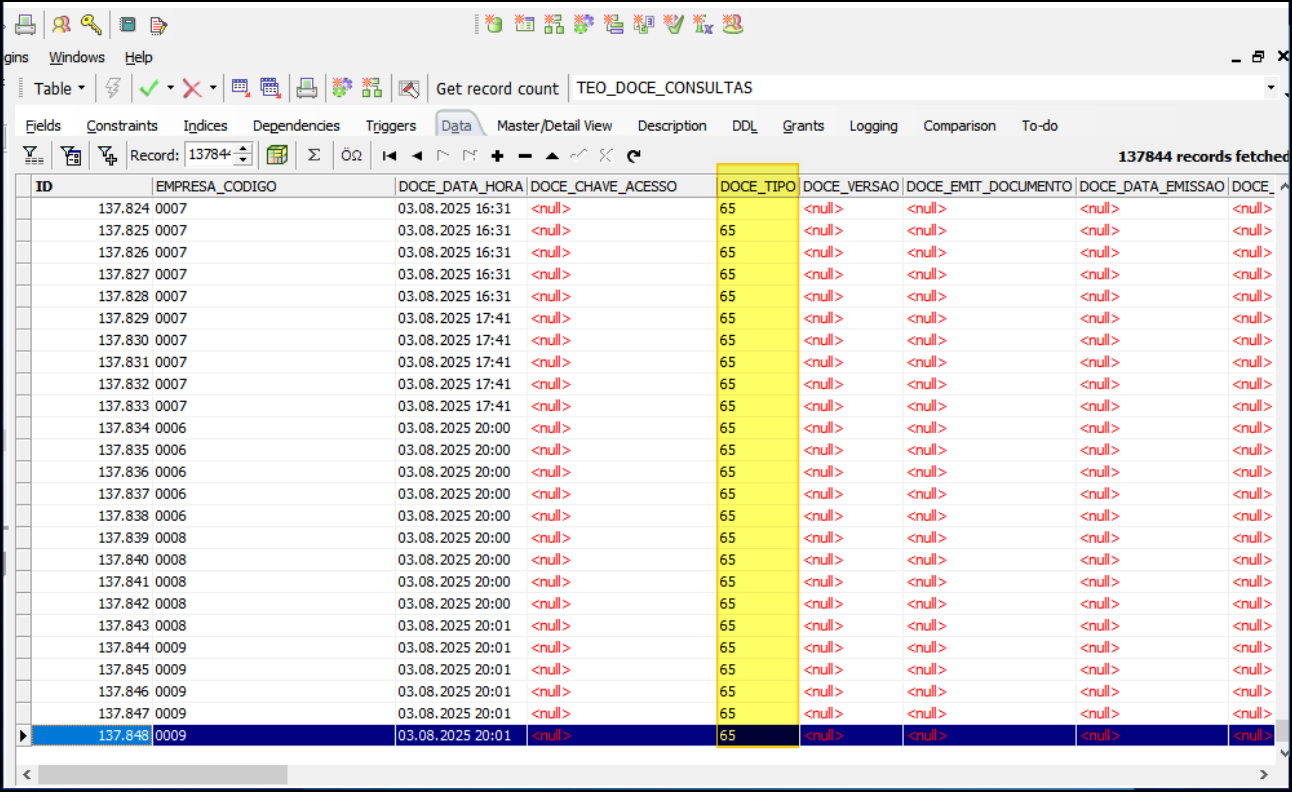Click the edit record up-triangle button
Image resolution: width=1292 pixels, height=792 pixels.
552,155
